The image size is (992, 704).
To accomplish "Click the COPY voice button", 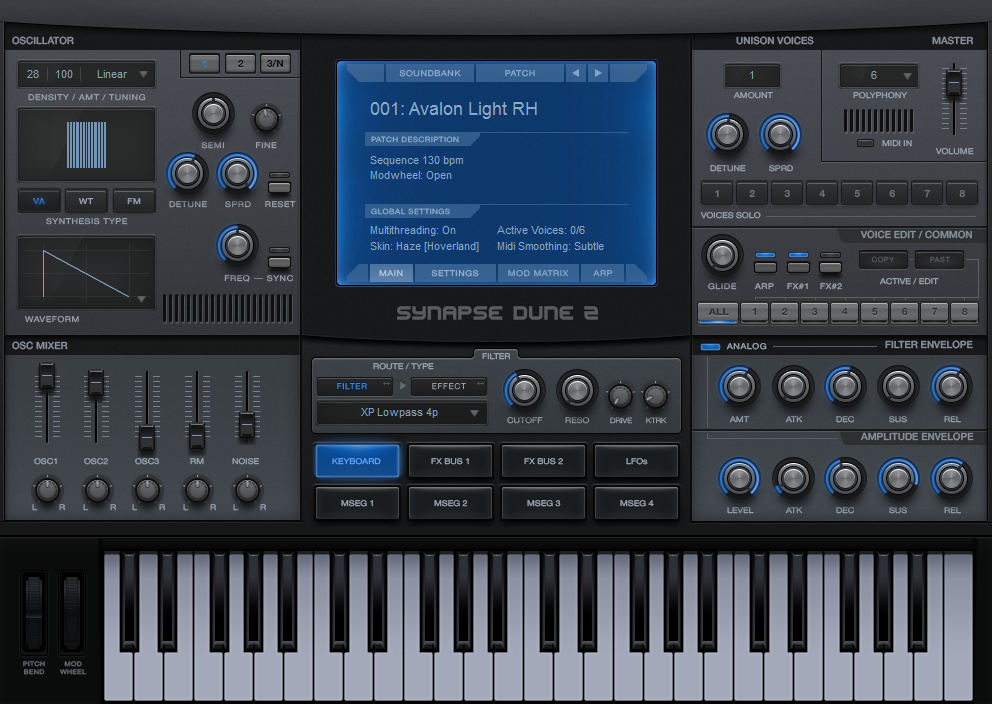I will pyautogui.click(x=883, y=259).
